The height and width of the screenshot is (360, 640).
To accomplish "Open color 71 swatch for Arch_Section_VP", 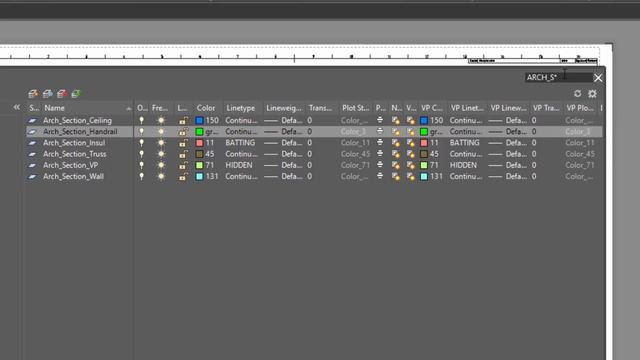I will tap(199, 165).
